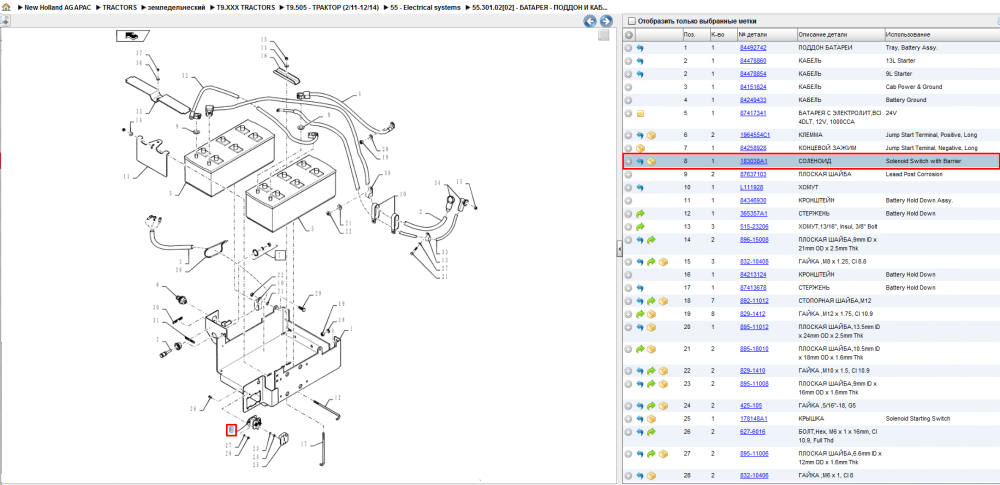Click blue arrow icon for part 84478860
The height and width of the screenshot is (485, 1000).
640,61
